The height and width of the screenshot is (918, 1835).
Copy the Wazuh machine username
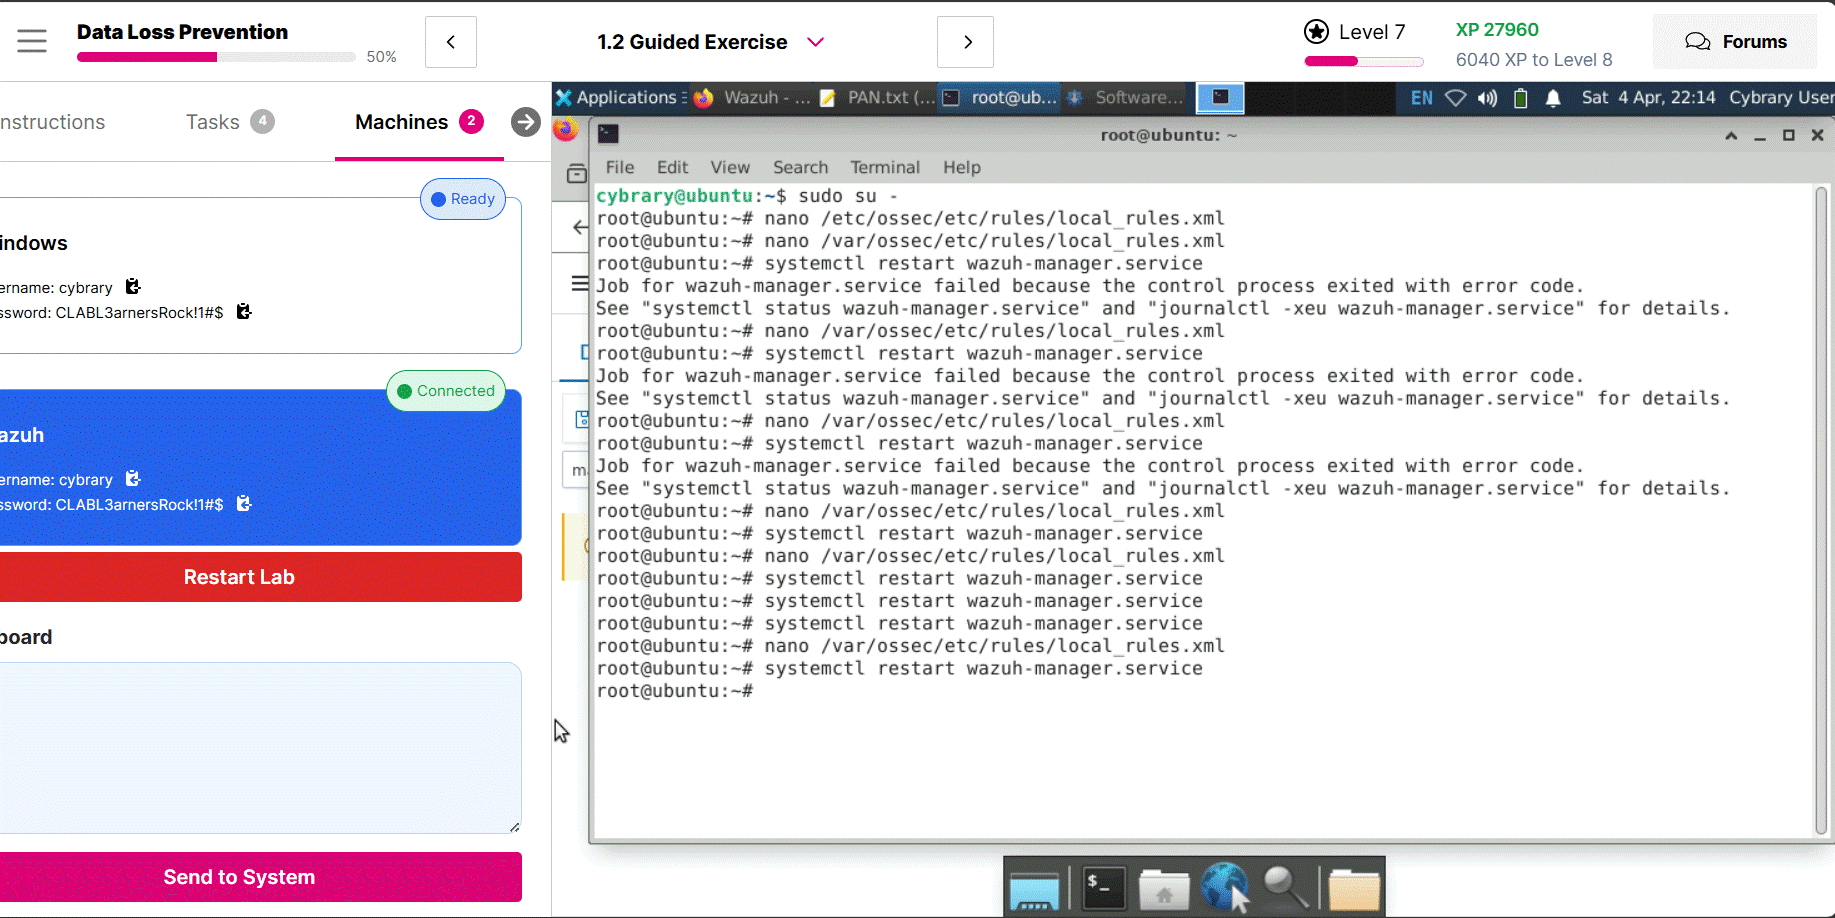pos(133,479)
